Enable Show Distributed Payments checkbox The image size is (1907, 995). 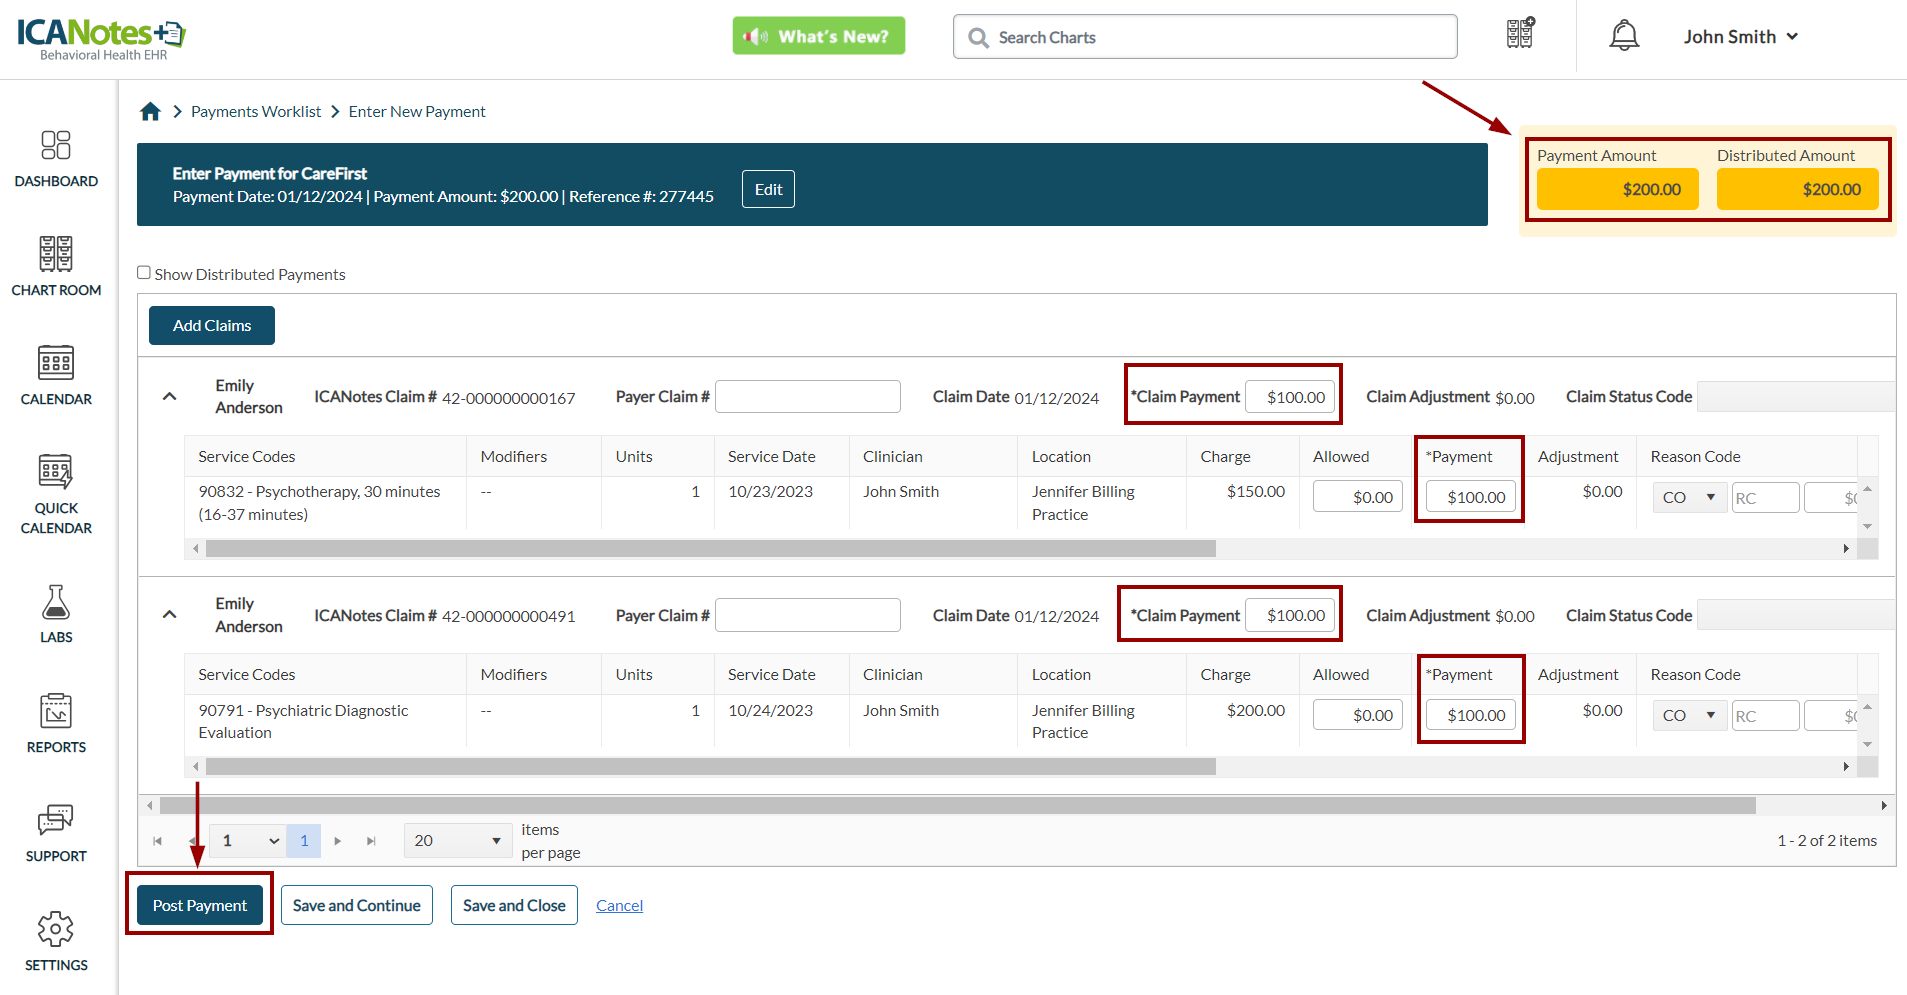point(144,273)
